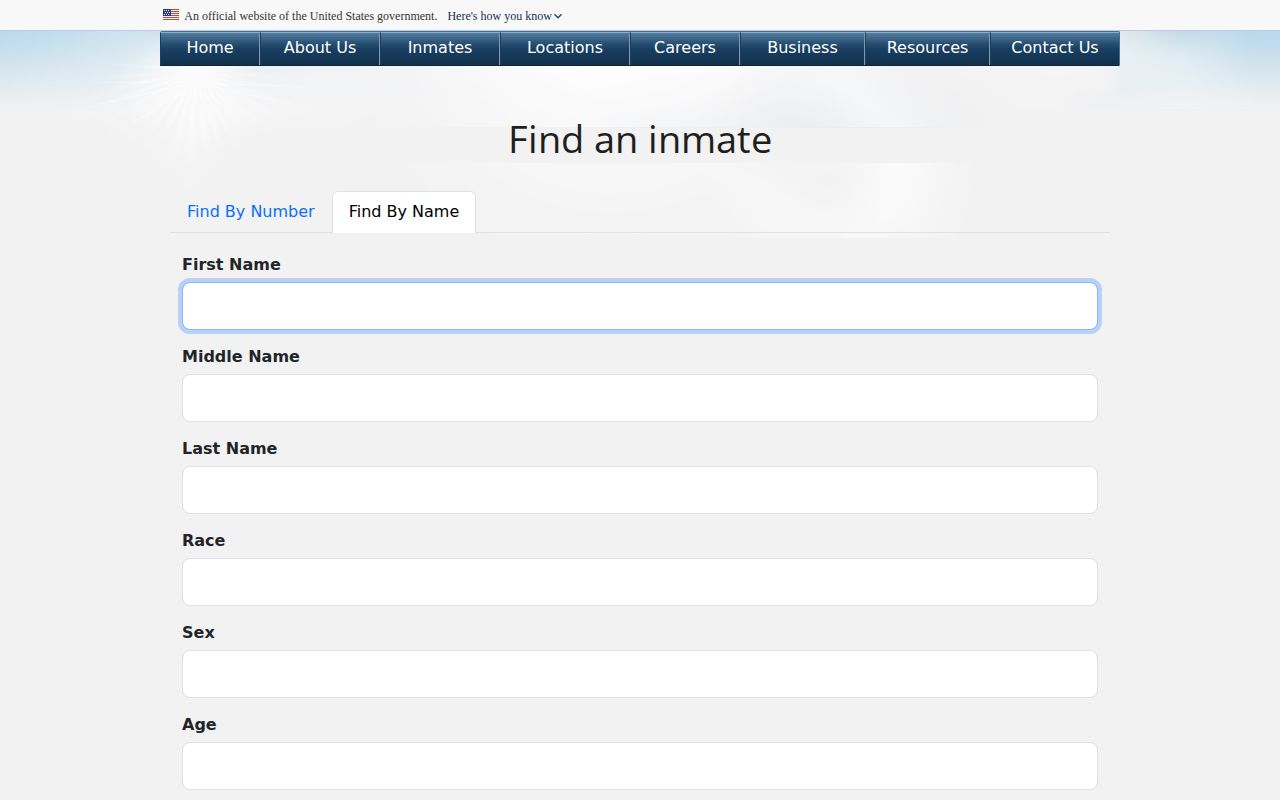The width and height of the screenshot is (1280, 800).
Task: Click the Last Name text box
Action: point(640,490)
